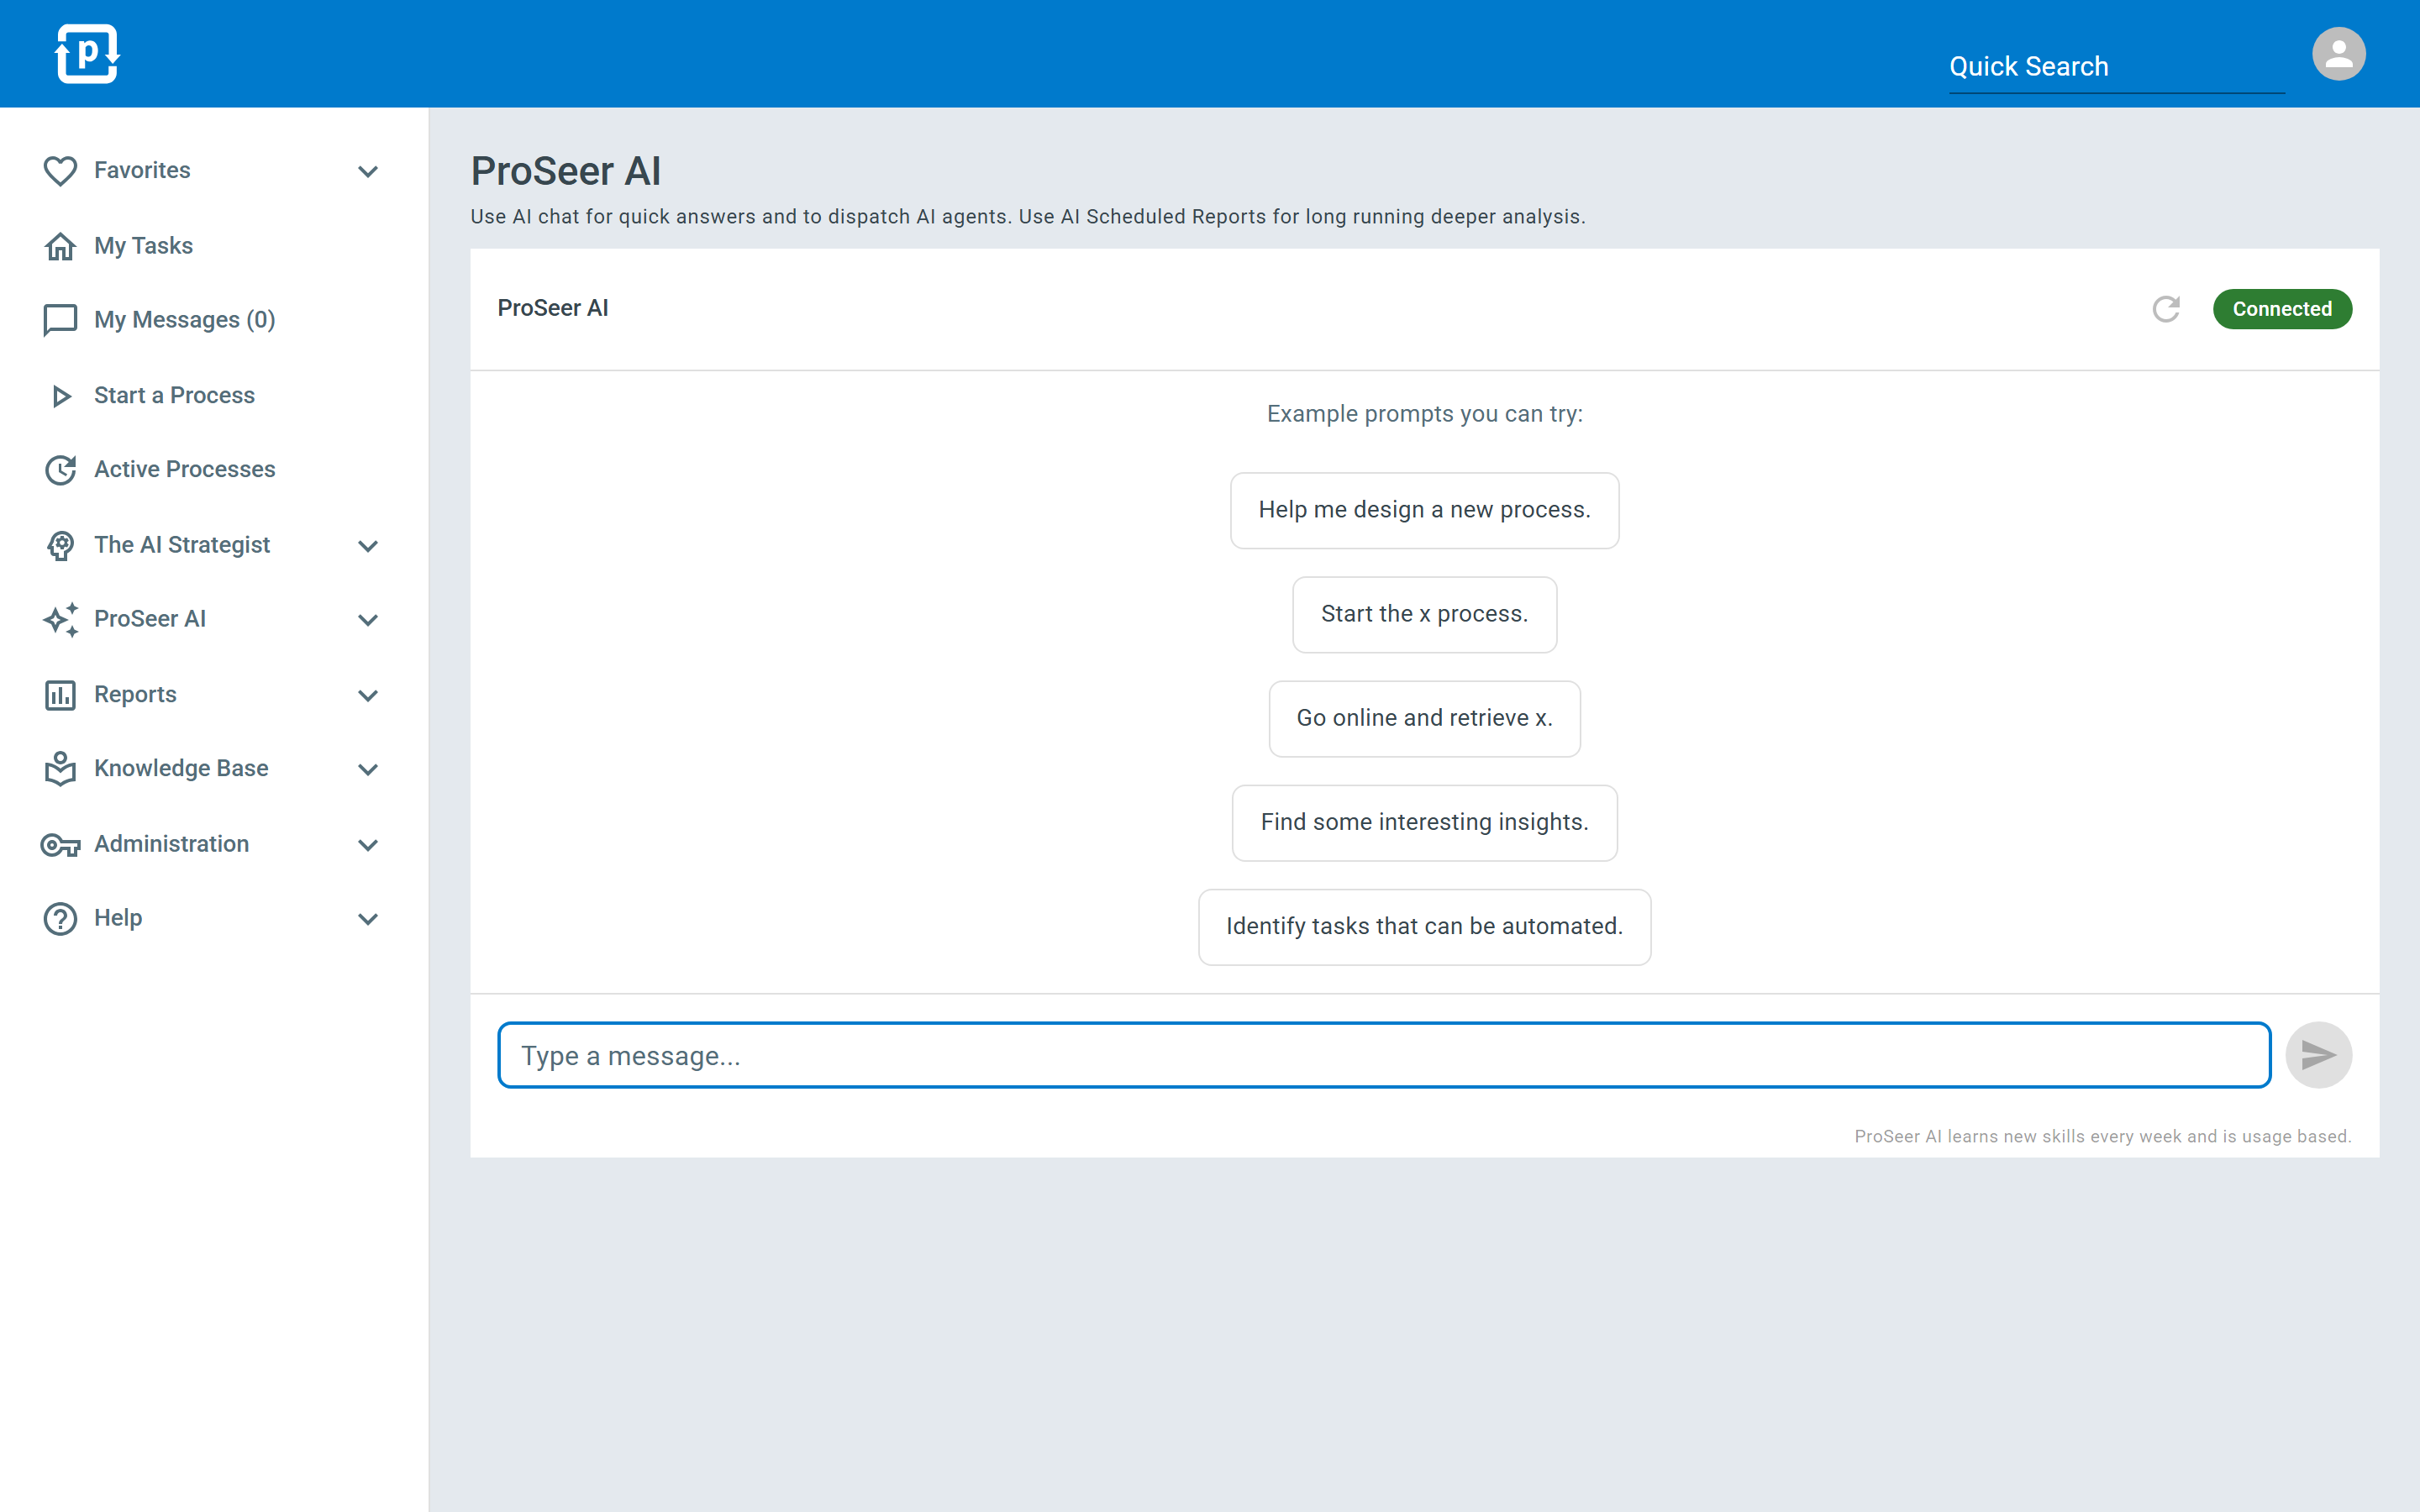Click the Start a Process play icon
Viewport: 2420px width, 1512px height.
click(61, 396)
